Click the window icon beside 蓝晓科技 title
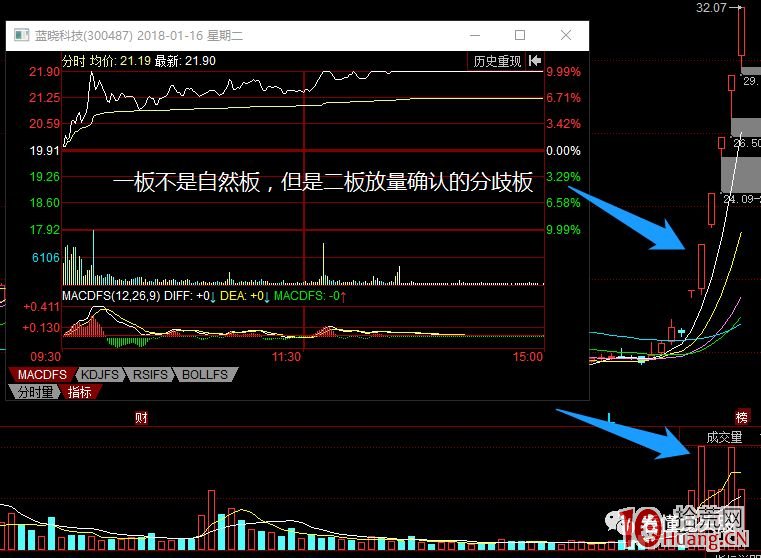The image size is (761, 558). click(21, 35)
